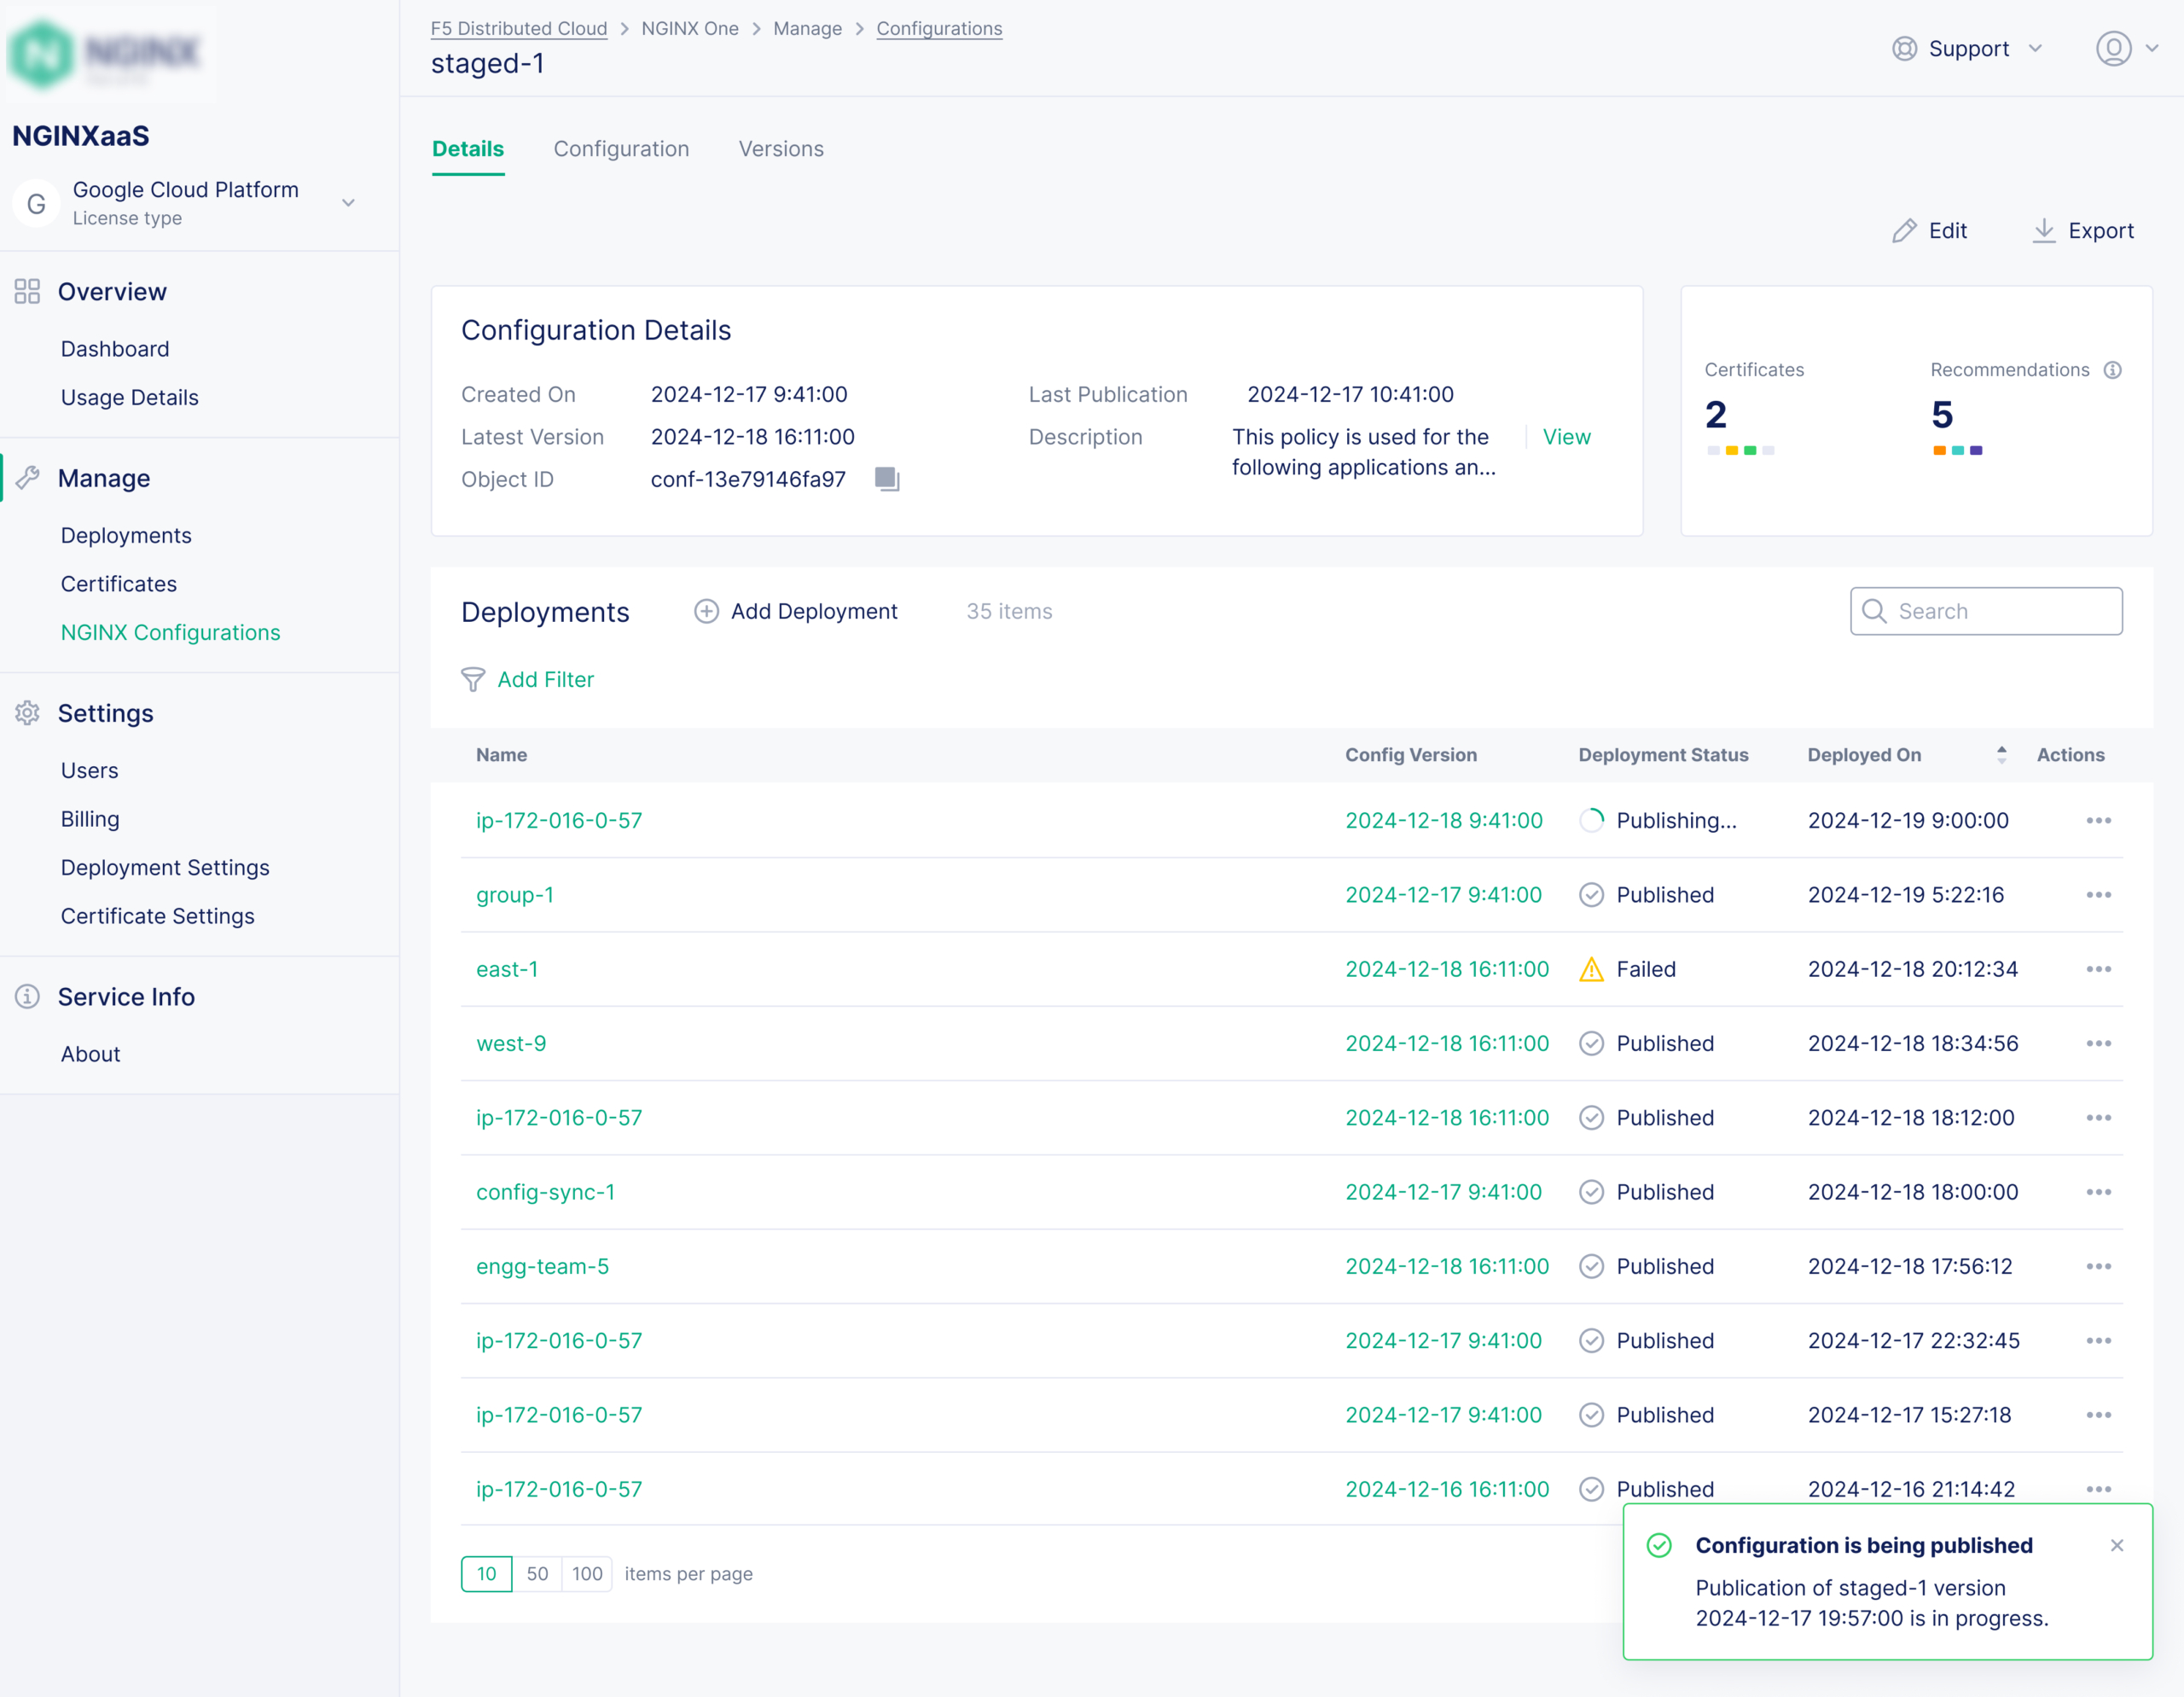Click the Edit pencil icon
Screen dimensions: 2184x1697
click(x=1904, y=231)
